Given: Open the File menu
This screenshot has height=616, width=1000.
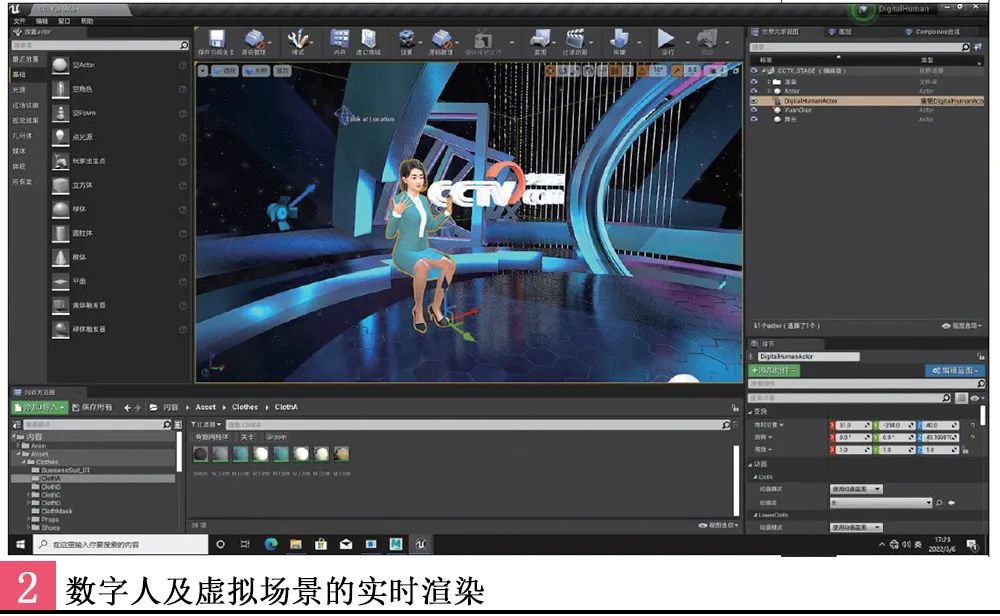Looking at the screenshot, I should pyautogui.click(x=19, y=20).
